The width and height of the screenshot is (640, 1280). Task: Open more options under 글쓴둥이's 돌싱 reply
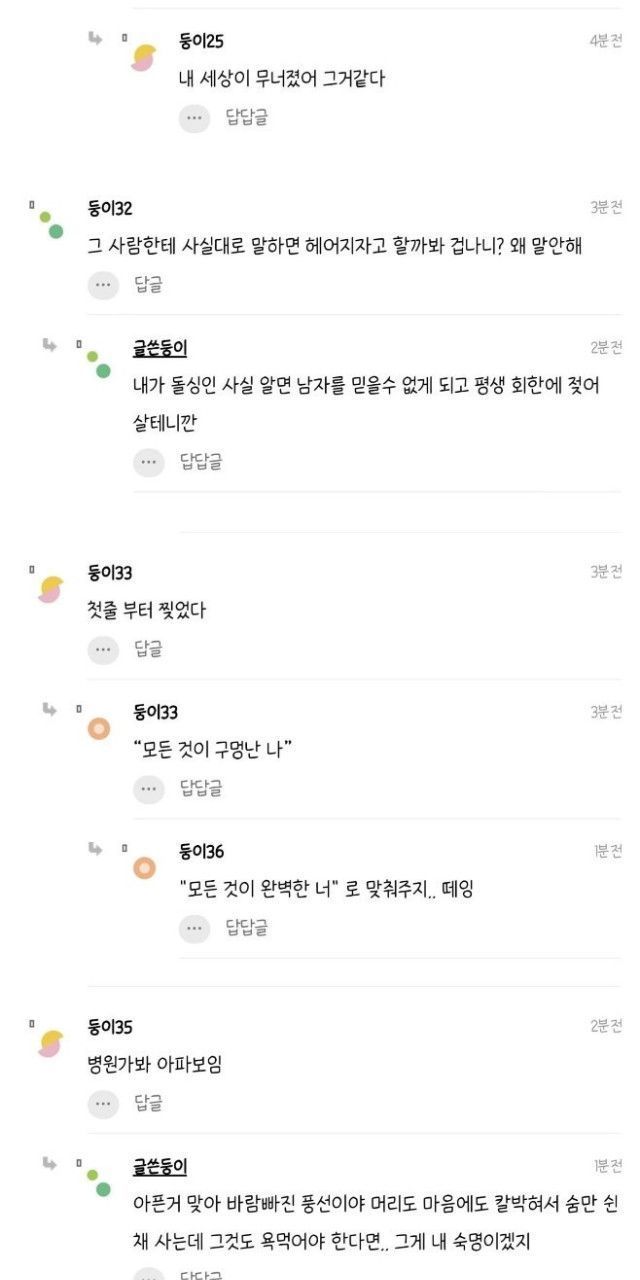(x=148, y=461)
